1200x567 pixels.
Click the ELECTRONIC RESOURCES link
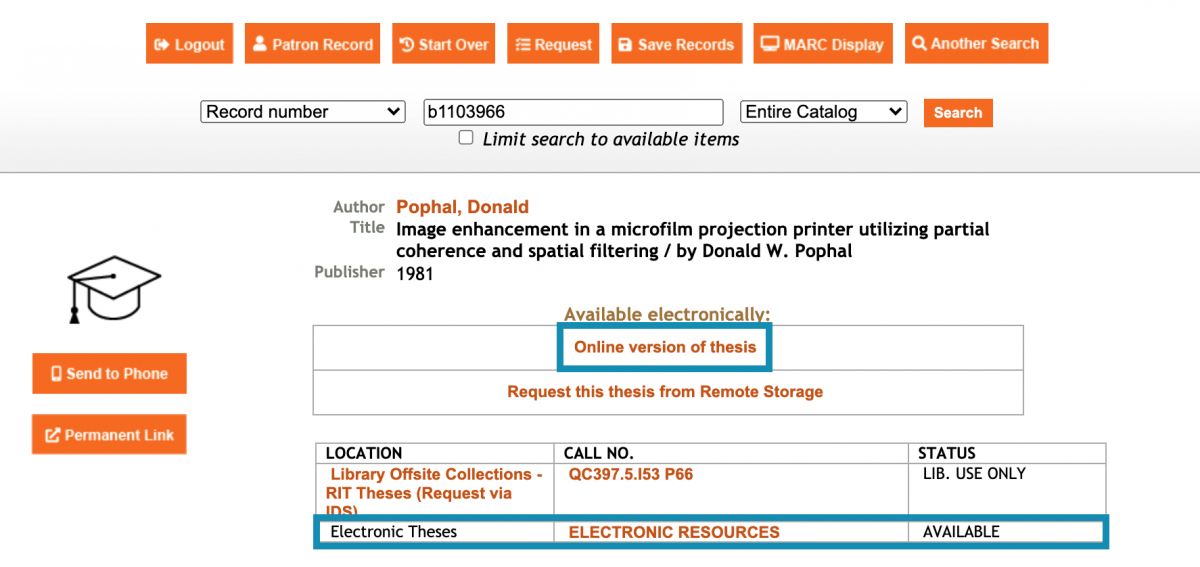point(673,532)
